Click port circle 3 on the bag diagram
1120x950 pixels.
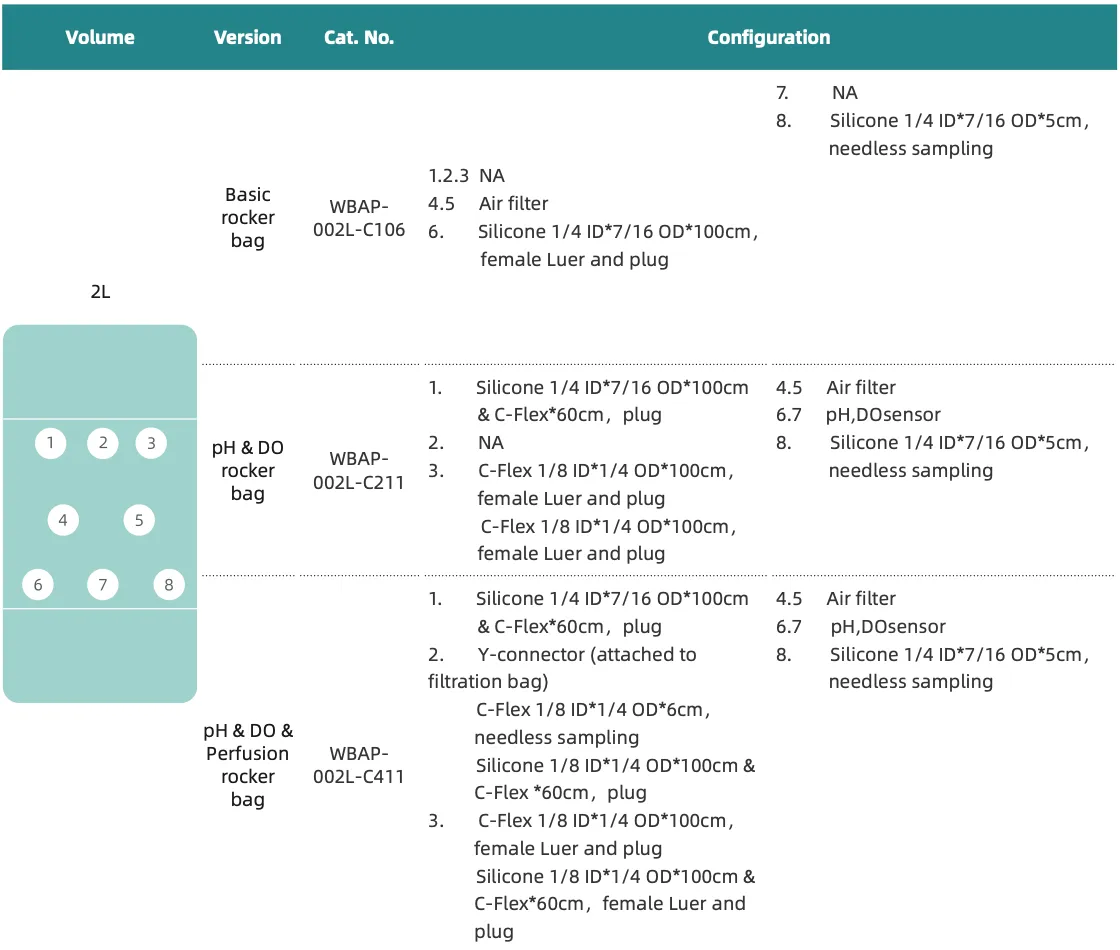click(151, 443)
